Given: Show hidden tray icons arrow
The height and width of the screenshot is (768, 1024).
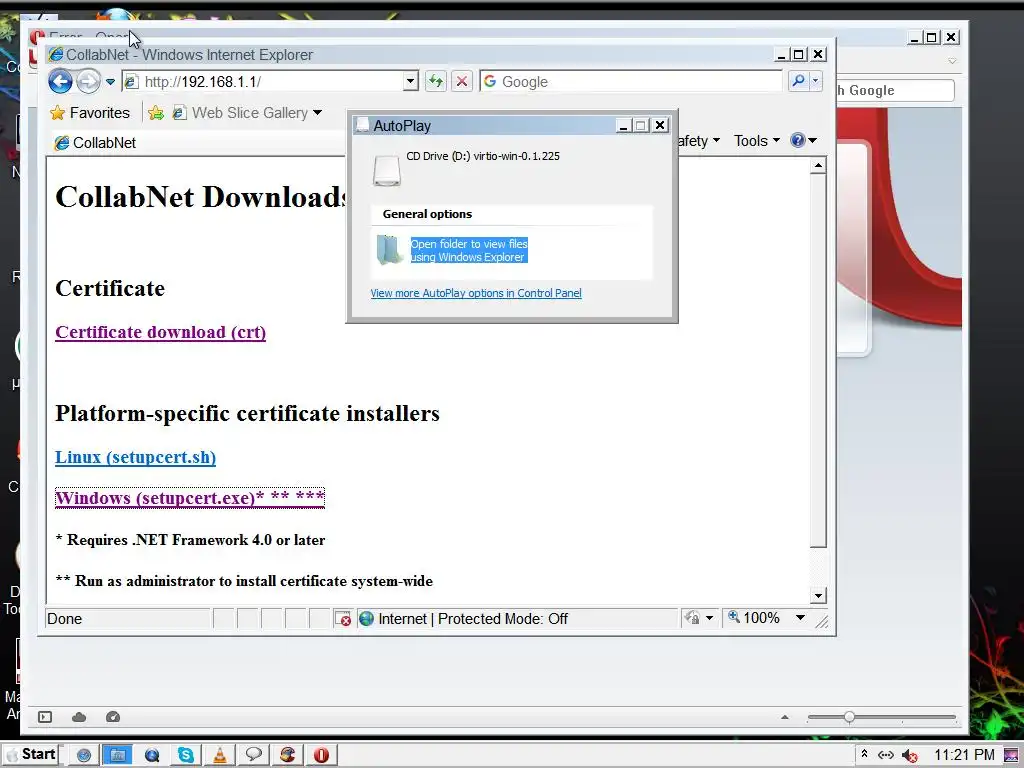Looking at the screenshot, I should [864, 754].
